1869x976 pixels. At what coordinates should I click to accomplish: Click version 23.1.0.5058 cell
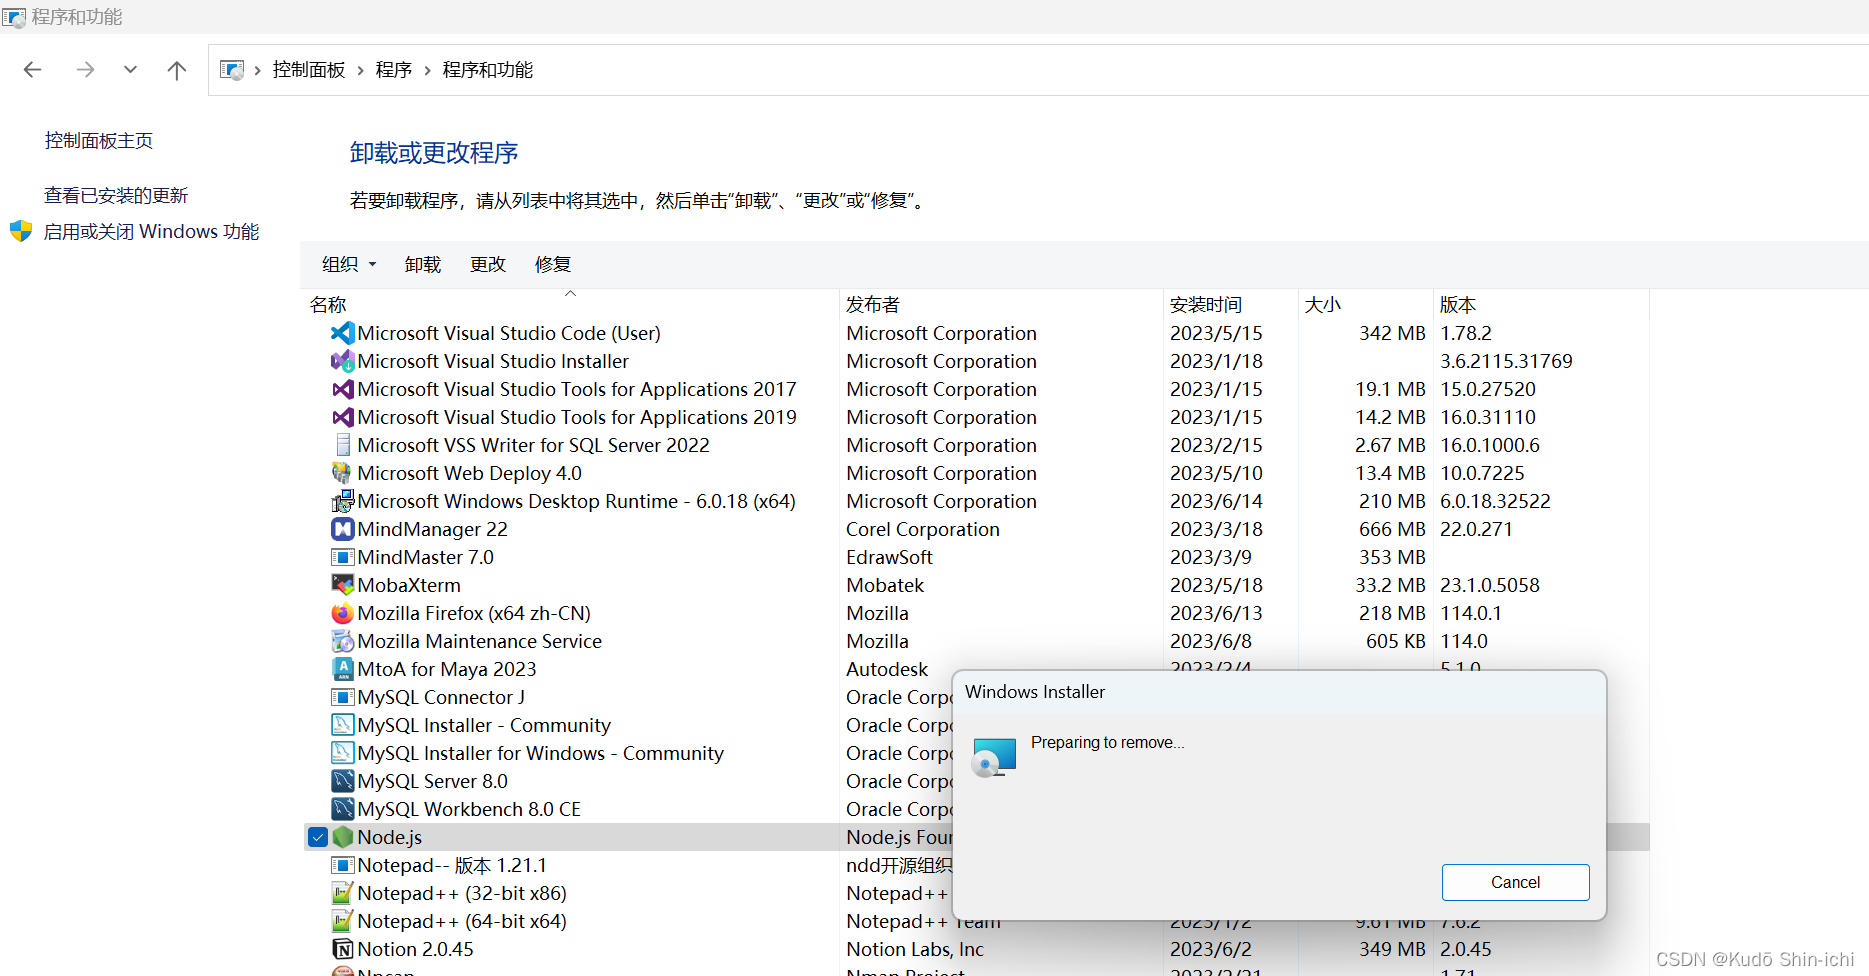[x=1490, y=585]
